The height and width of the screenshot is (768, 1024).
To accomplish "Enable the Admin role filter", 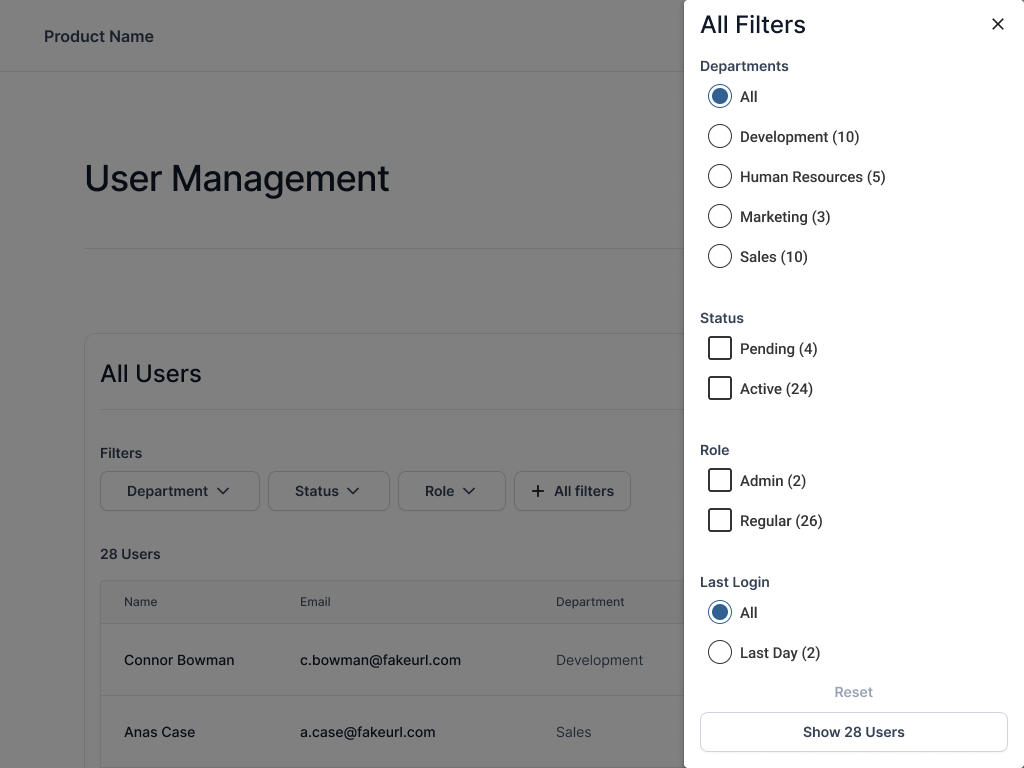I will (720, 480).
